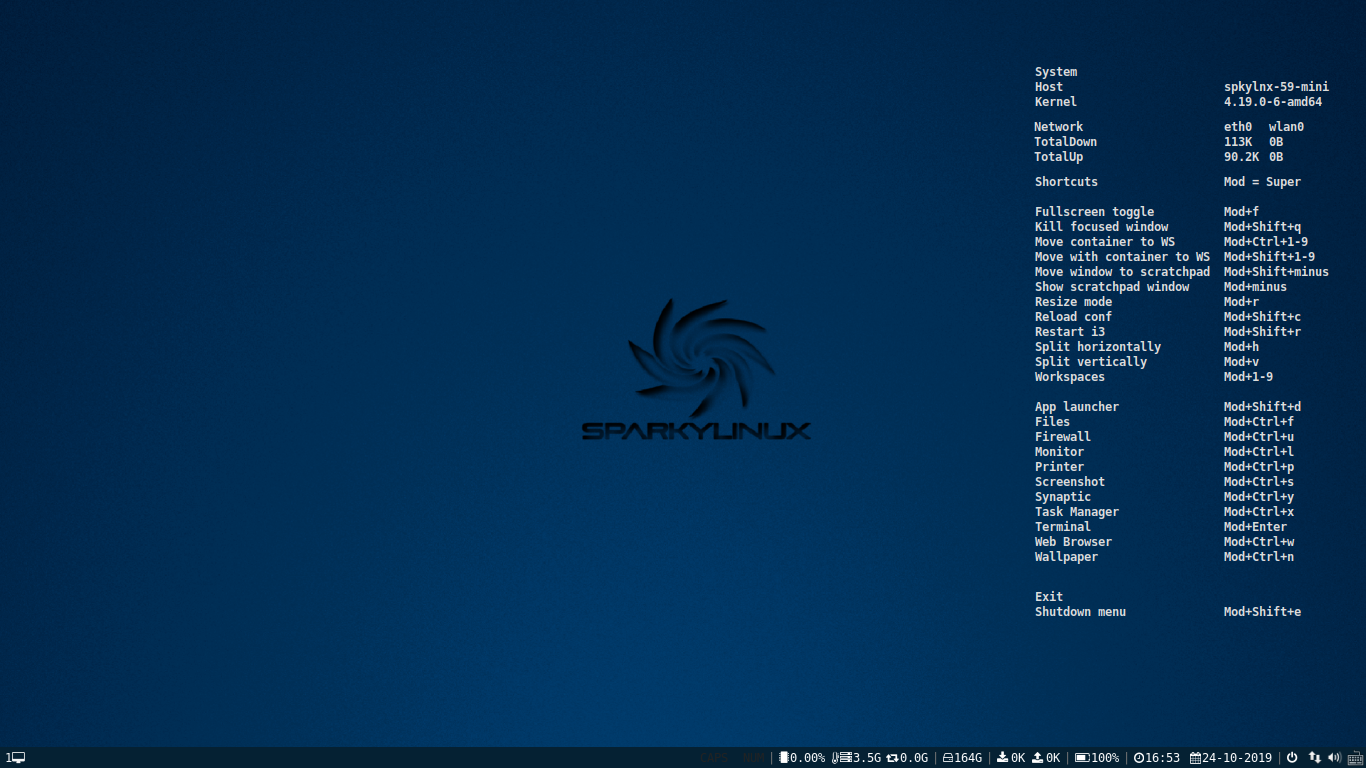
Task: Click the date 24-10-2019
Action: pyautogui.click(x=1237, y=757)
